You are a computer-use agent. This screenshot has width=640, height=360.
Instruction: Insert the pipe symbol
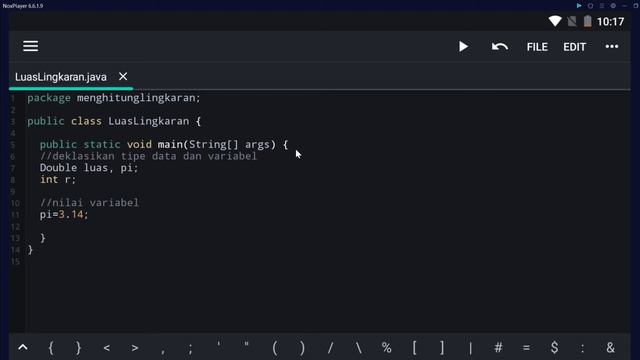coord(470,348)
